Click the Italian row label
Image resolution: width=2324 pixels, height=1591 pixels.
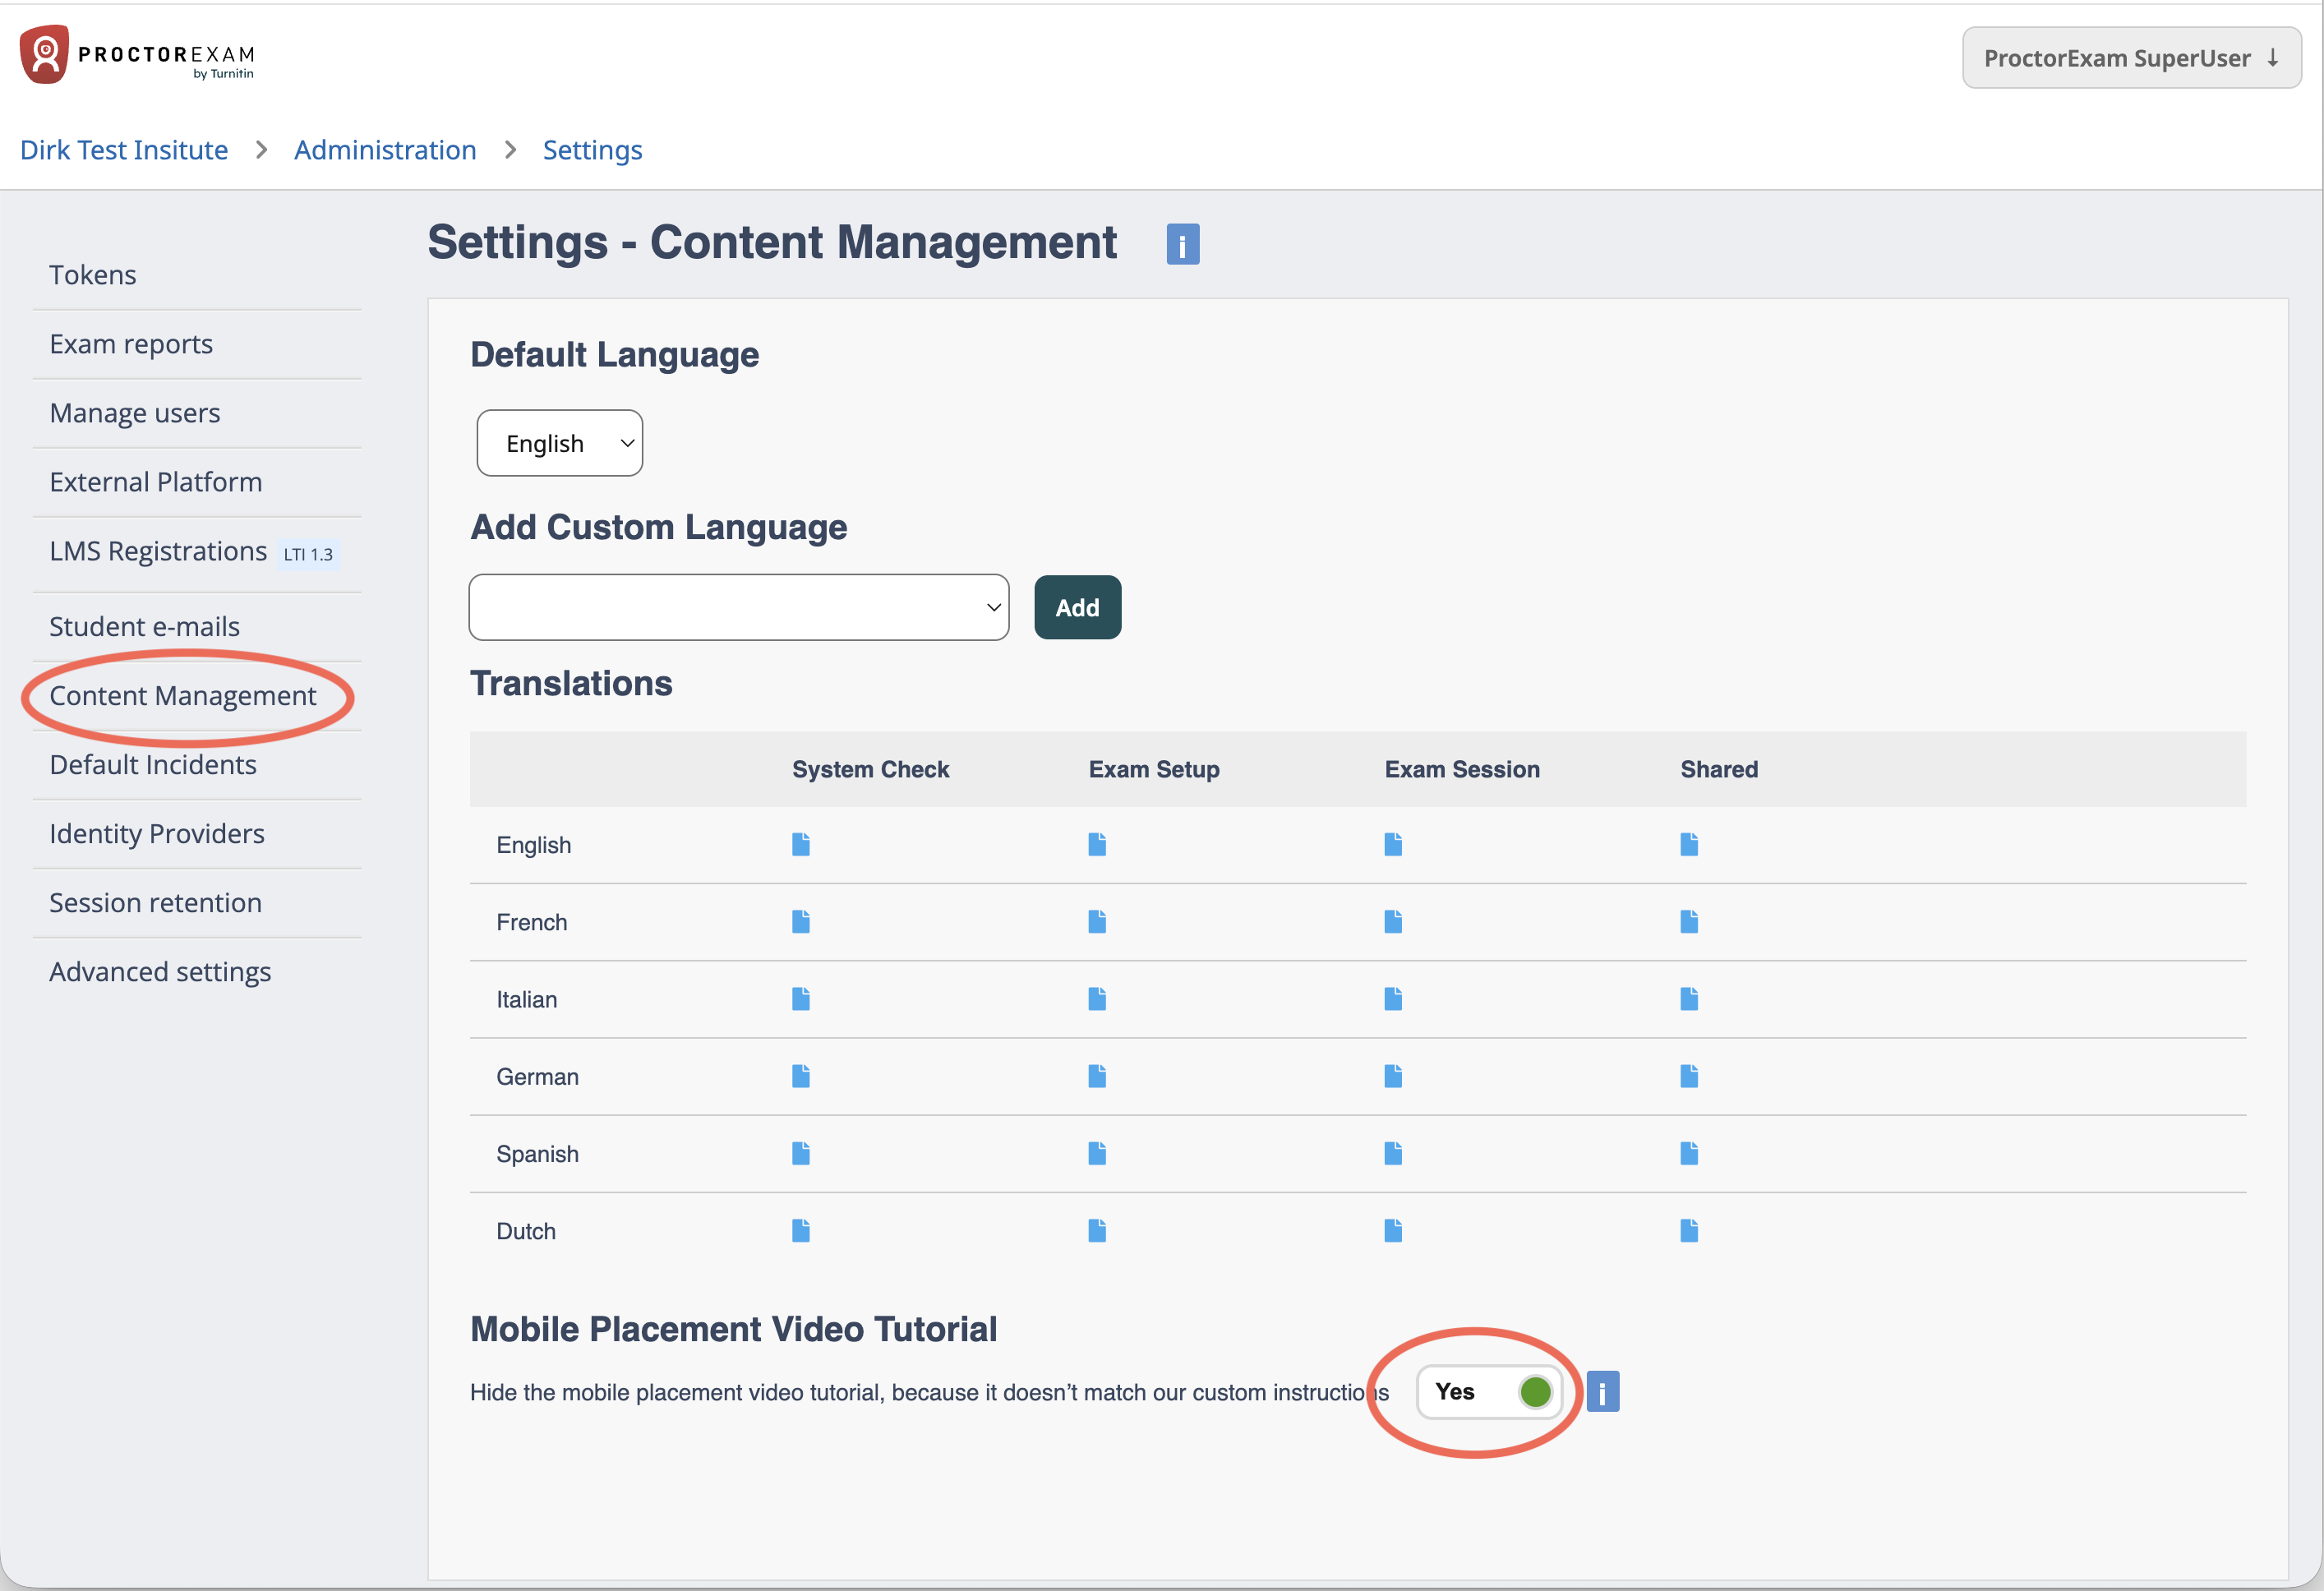tap(527, 999)
